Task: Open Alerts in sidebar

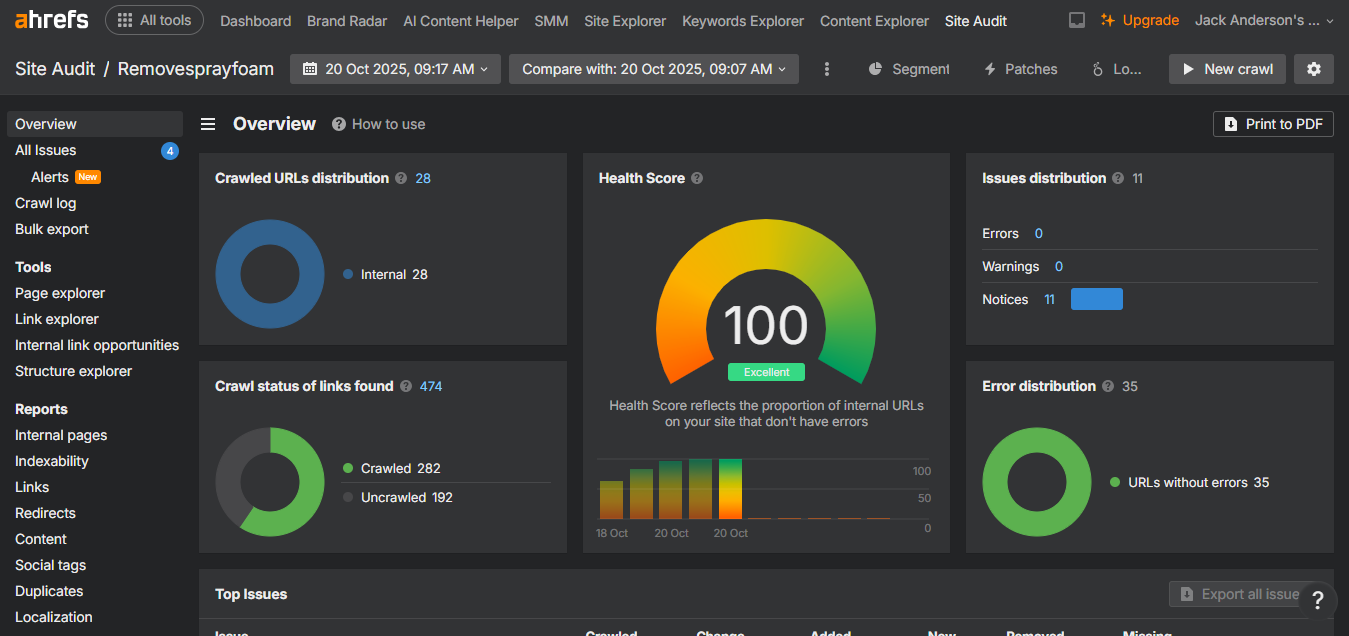Action: 50,177
